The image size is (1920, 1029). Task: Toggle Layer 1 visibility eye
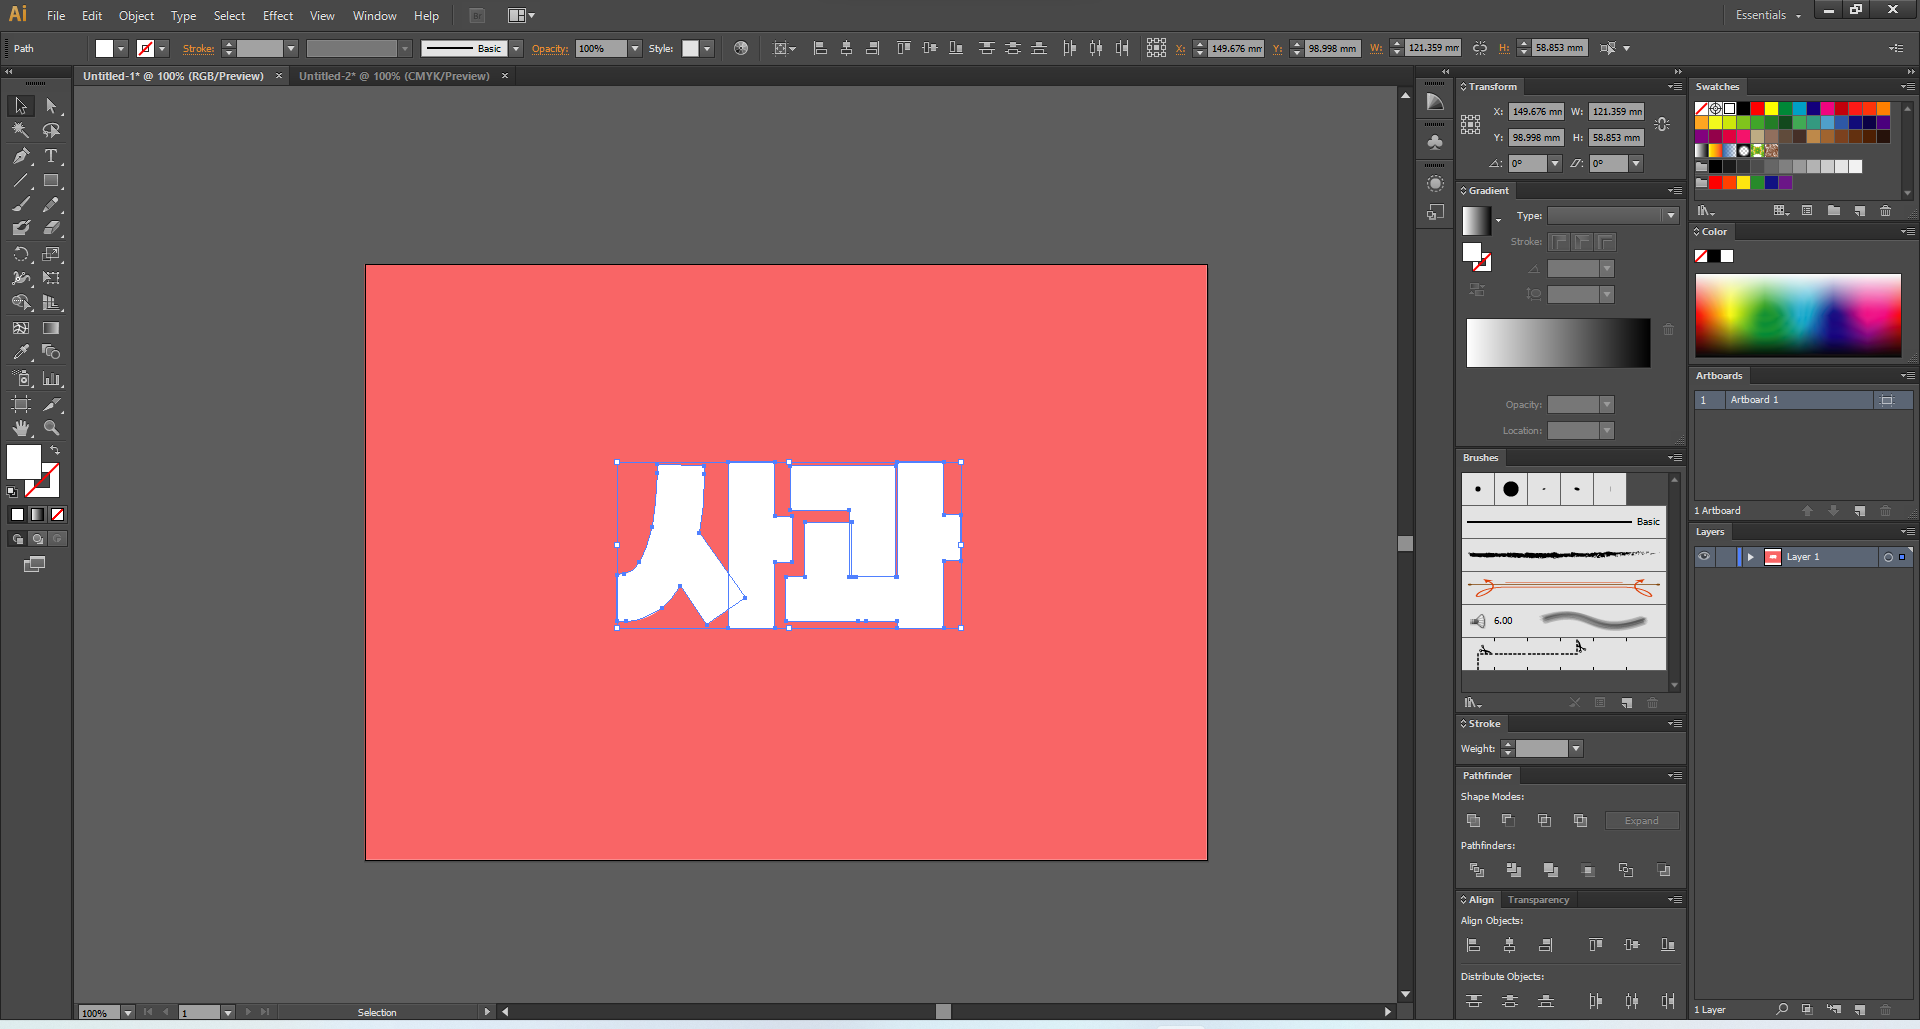click(1704, 557)
